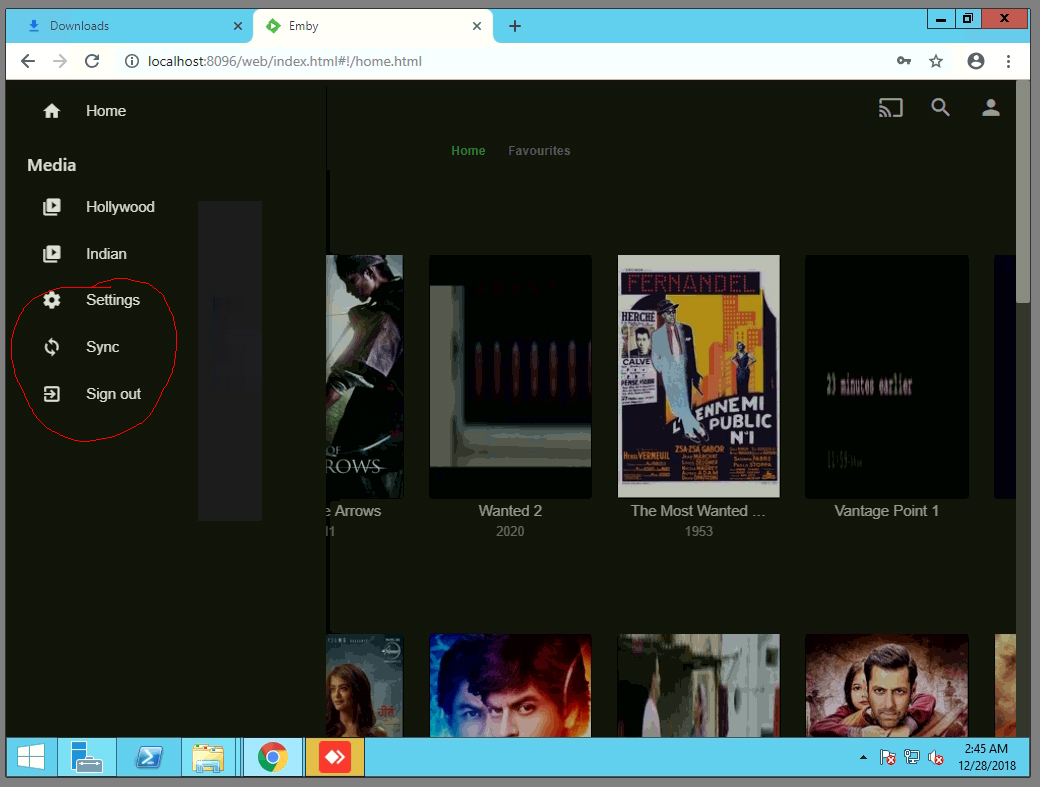Click the browser forward arrow
1040x787 pixels.
(x=60, y=61)
